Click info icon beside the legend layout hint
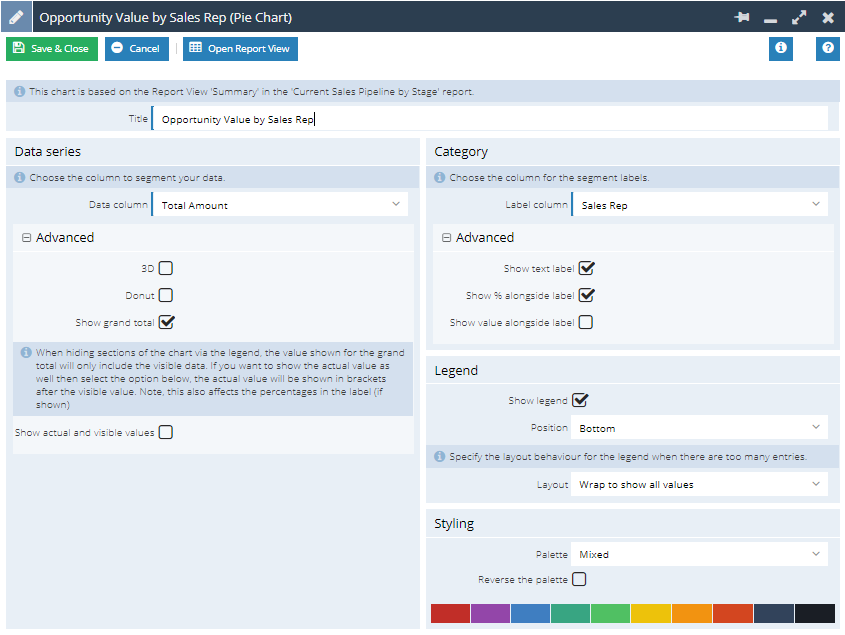The image size is (845, 635). click(440, 457)
